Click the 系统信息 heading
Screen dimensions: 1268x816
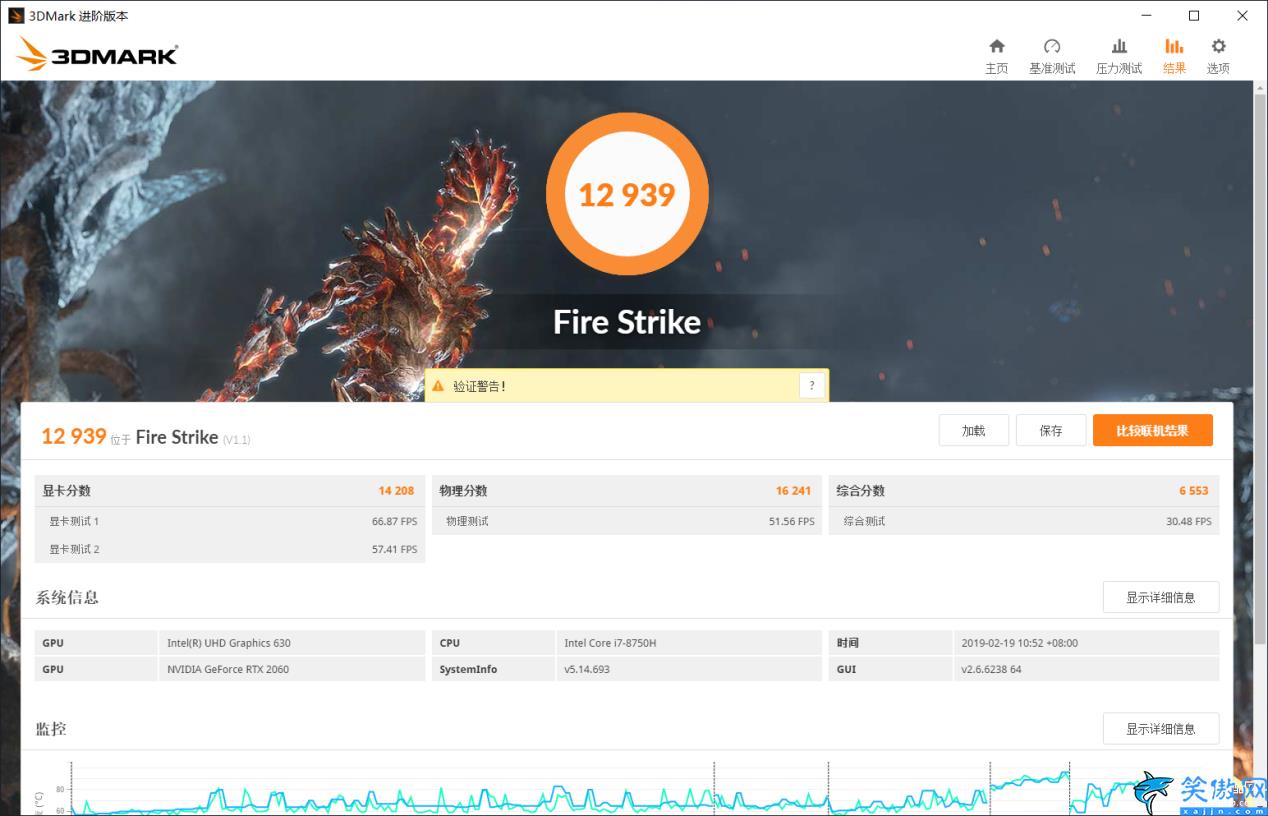[67, 597]
